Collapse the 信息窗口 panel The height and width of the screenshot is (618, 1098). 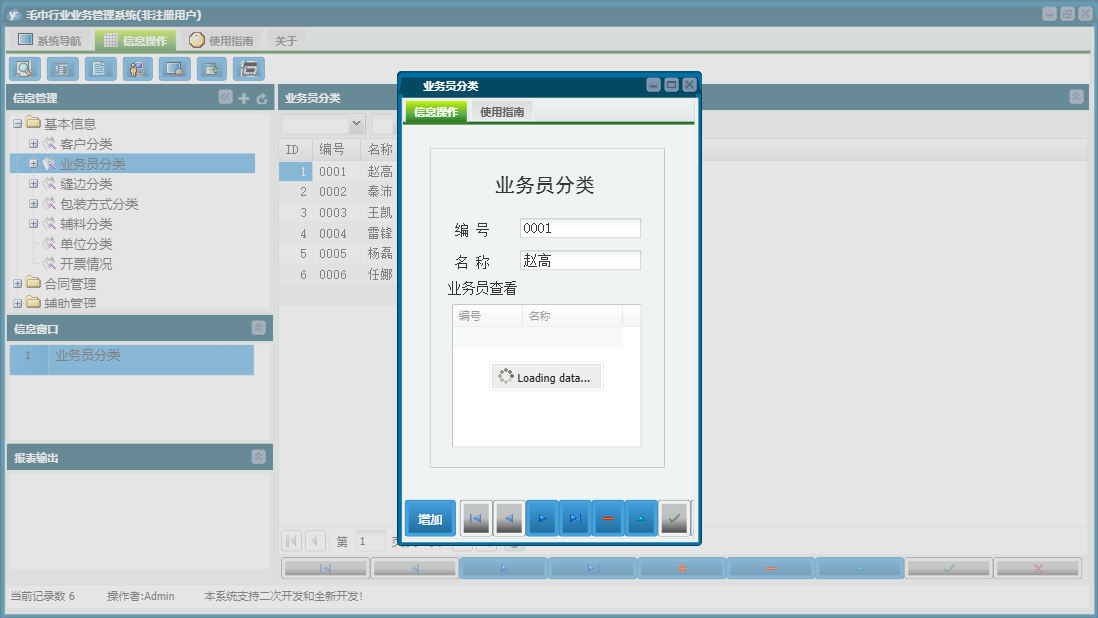[x=258, y=328]
